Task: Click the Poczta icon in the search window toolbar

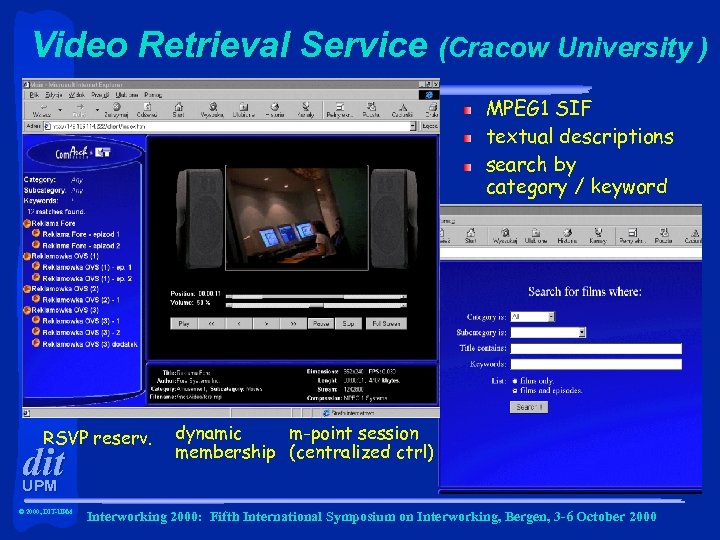Action: point(664,236)
